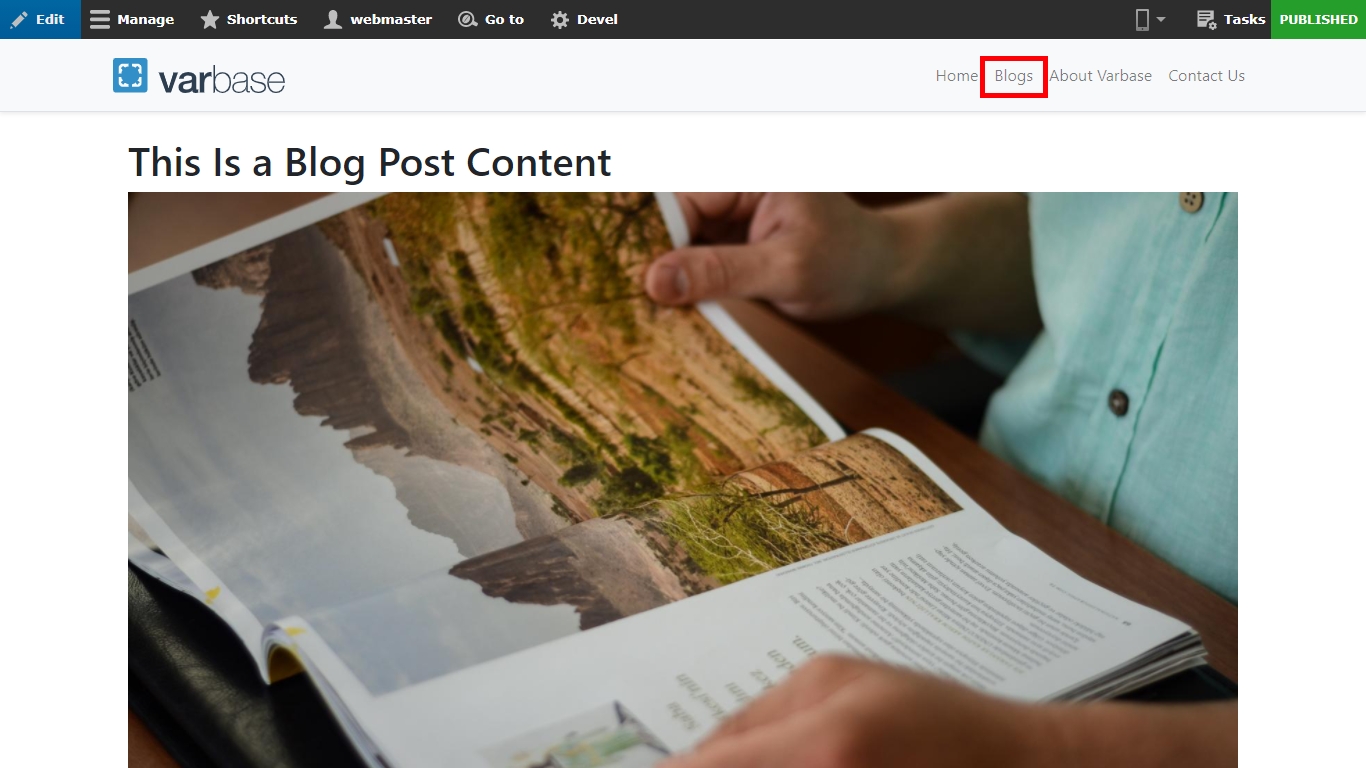Open the webmaster user icon
1366x768 pixels.
[333, 19]
